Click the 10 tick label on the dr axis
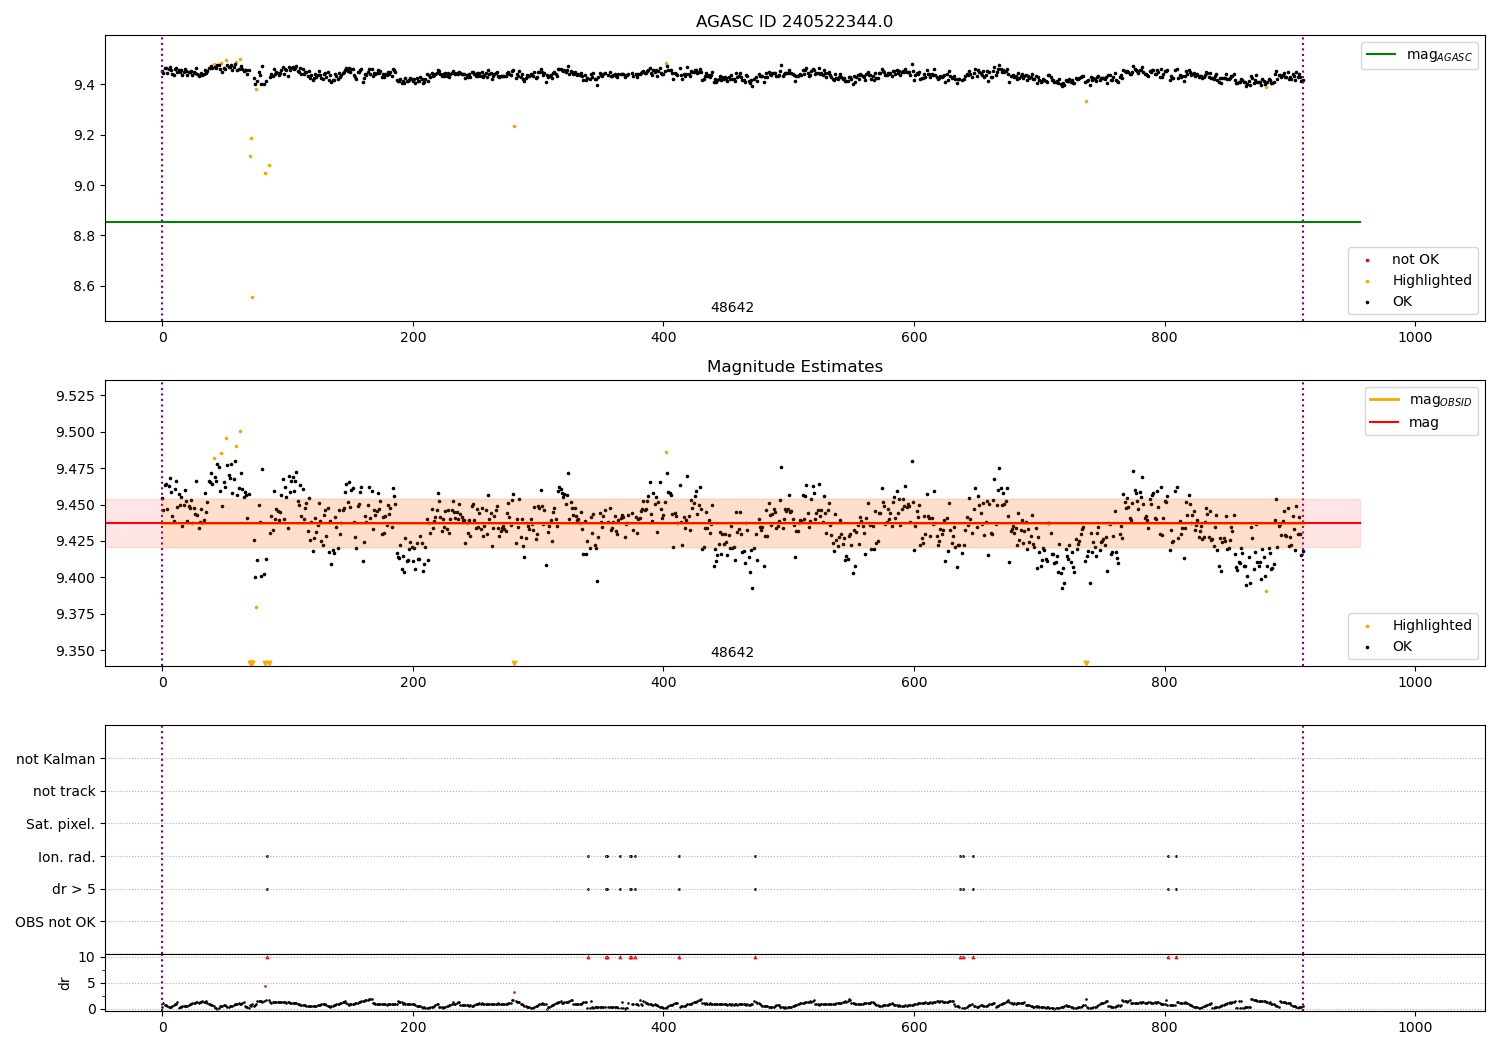This screenshot has height=1050, width=1500. click(86, 957)
